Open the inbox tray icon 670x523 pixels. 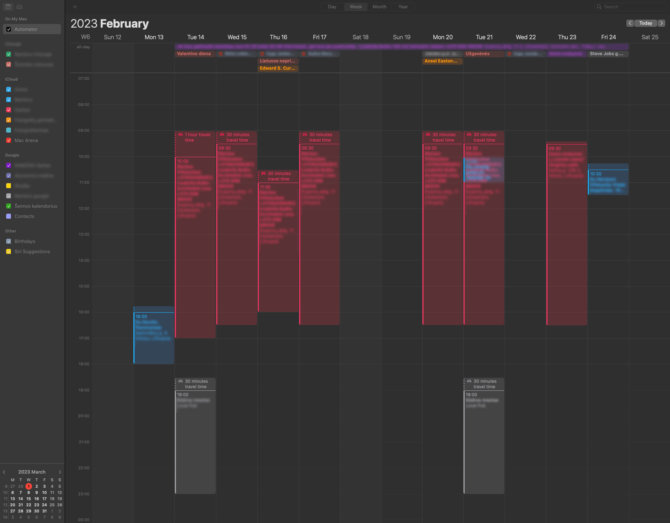click(19, 6)
